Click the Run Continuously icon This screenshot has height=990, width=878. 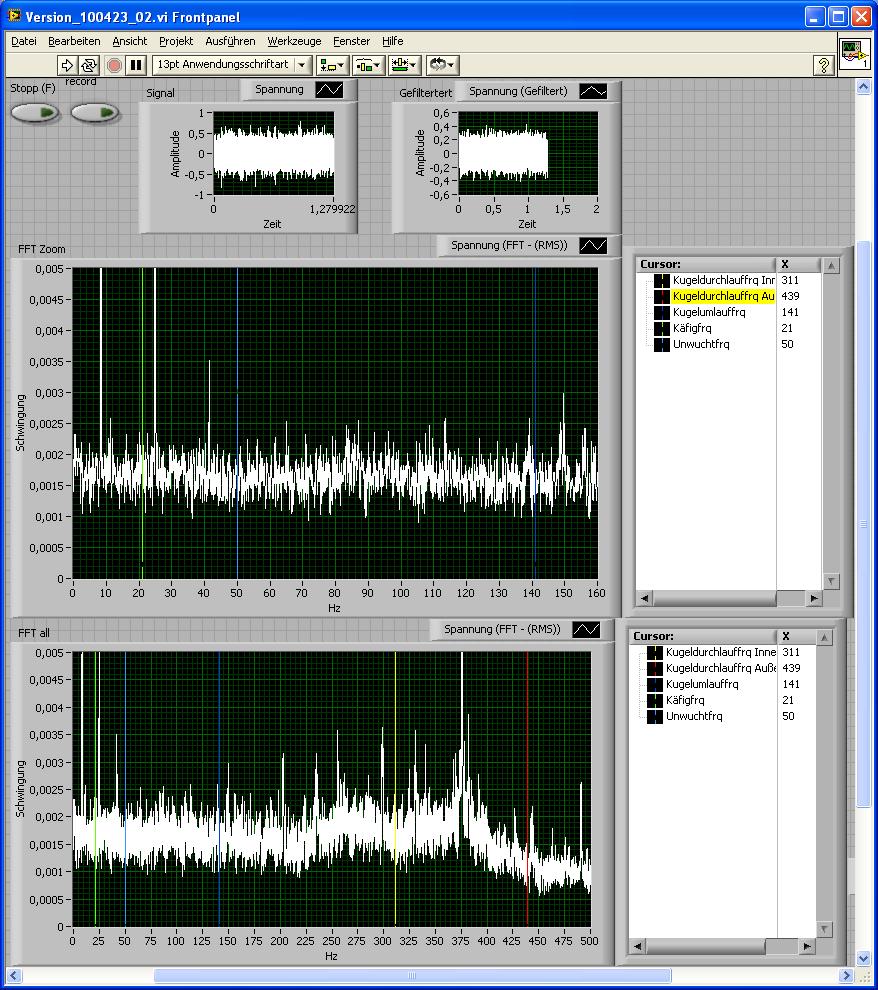tap(89, 65)
